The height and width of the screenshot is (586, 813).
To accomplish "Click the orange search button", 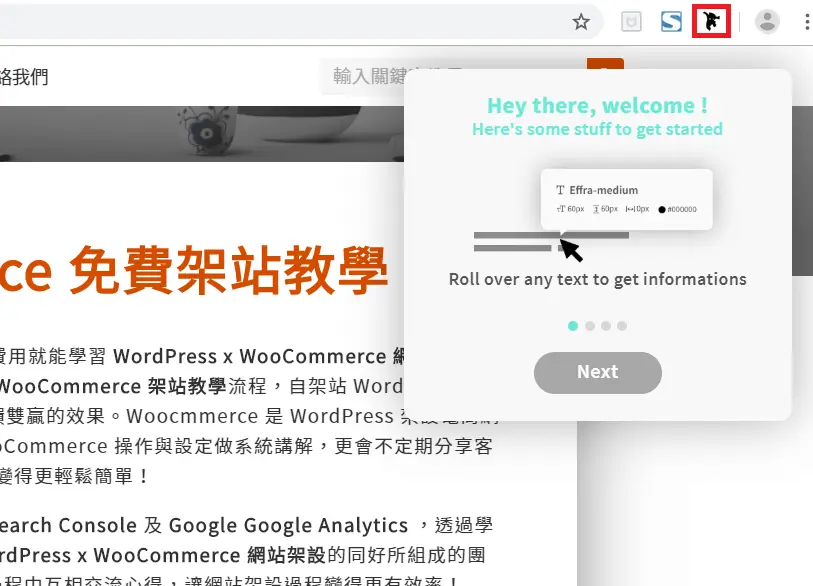I will click(605, 64).
